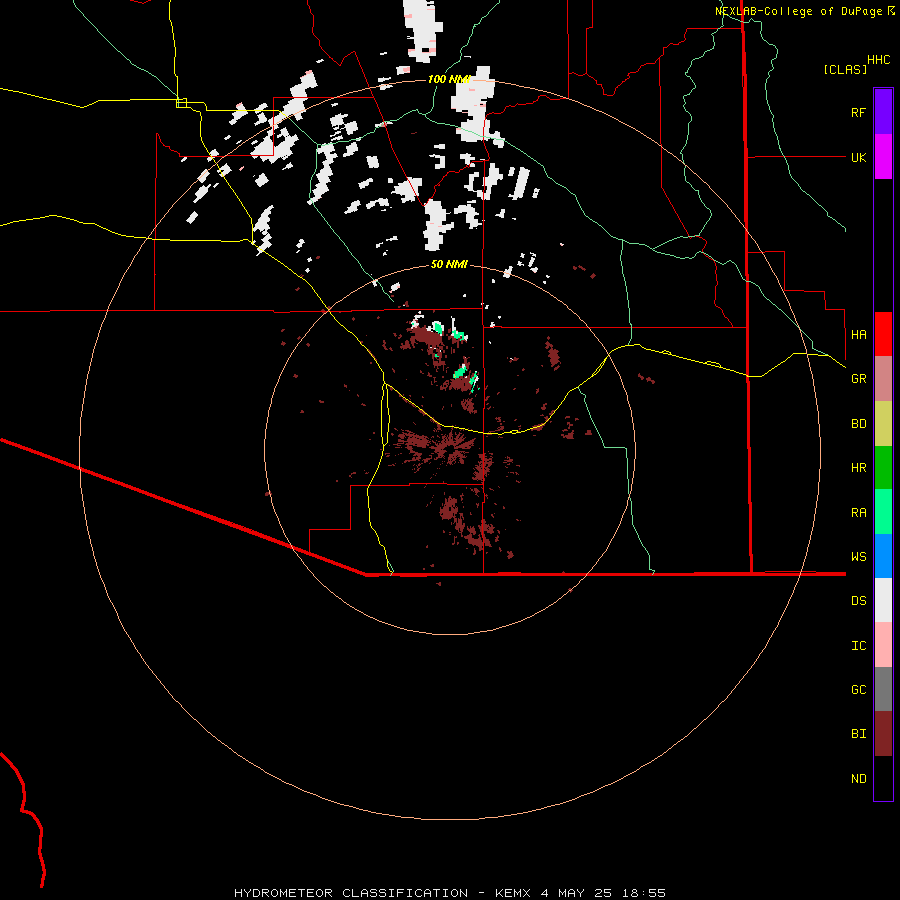
Task: Click the HA red legend swatch
Action: coord(883,334)
